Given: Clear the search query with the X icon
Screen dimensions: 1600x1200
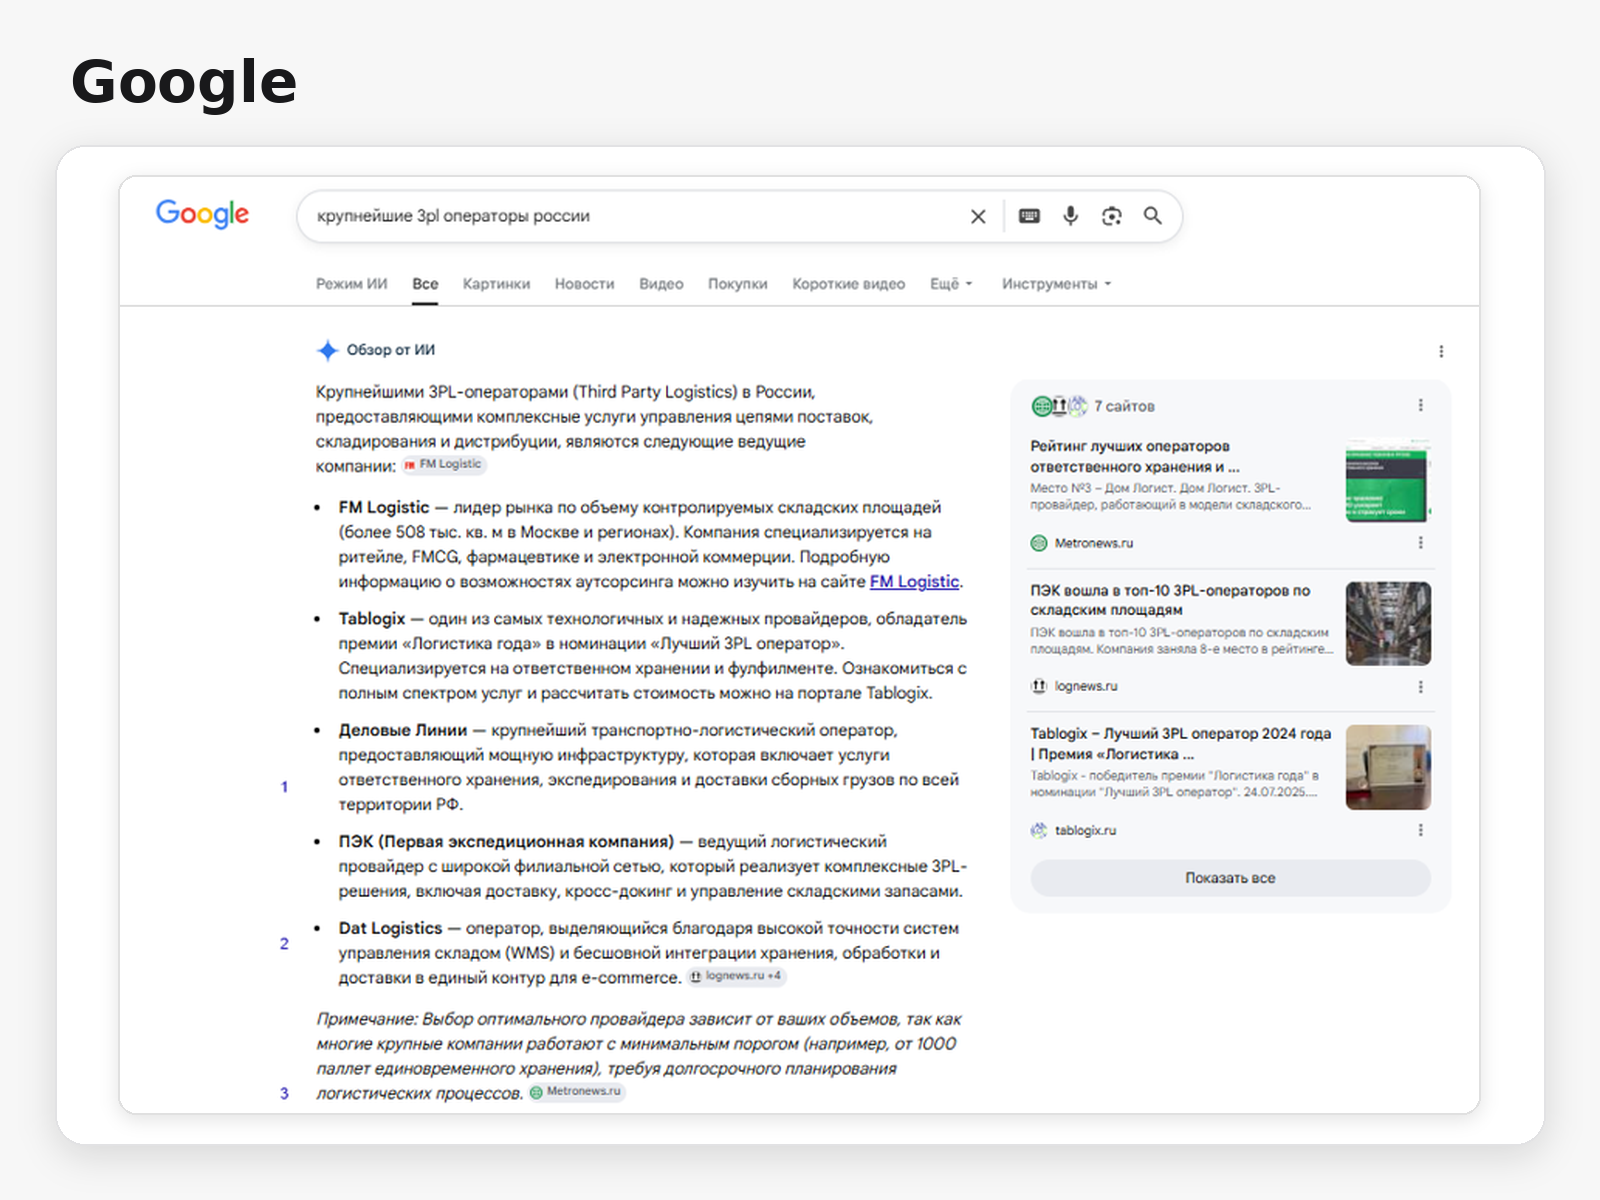Looking at the screenshot, I should (978, 216).
